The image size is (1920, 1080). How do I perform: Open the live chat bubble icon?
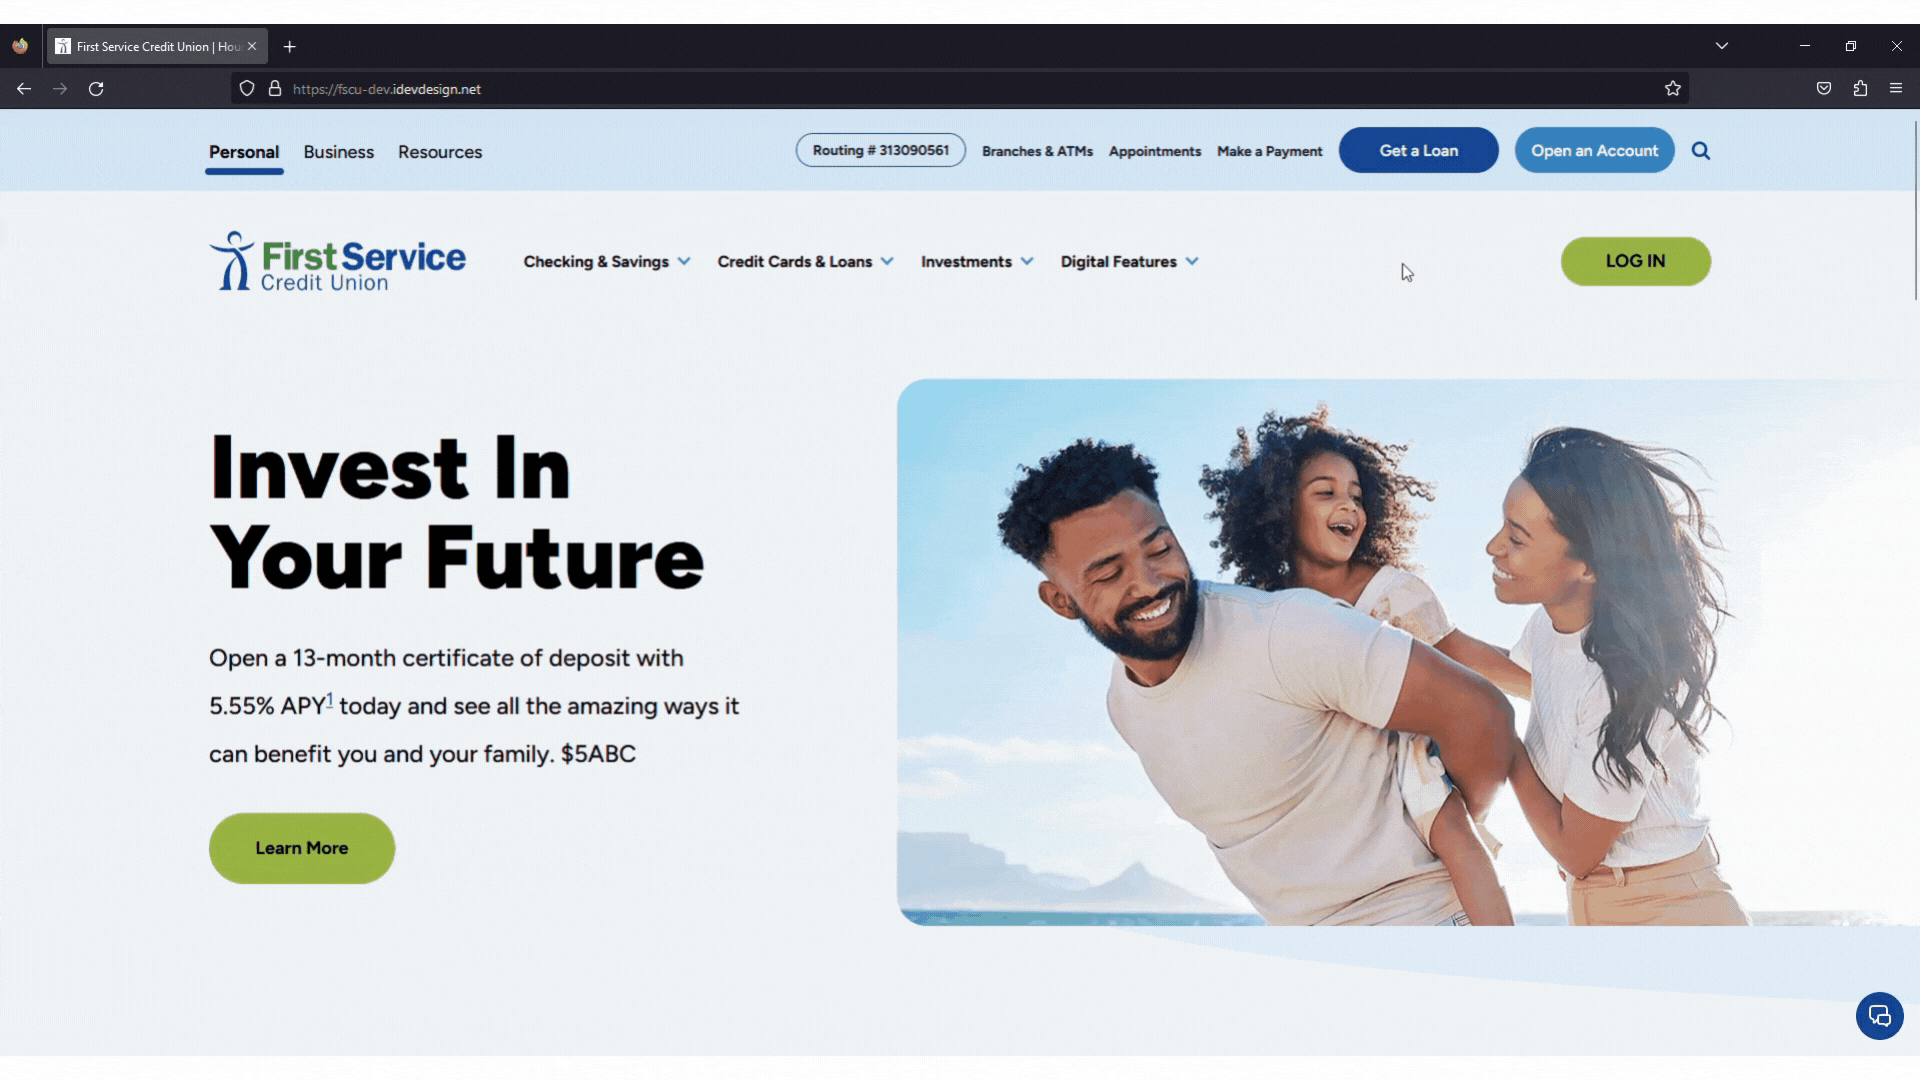(x=1879, y=1016)
